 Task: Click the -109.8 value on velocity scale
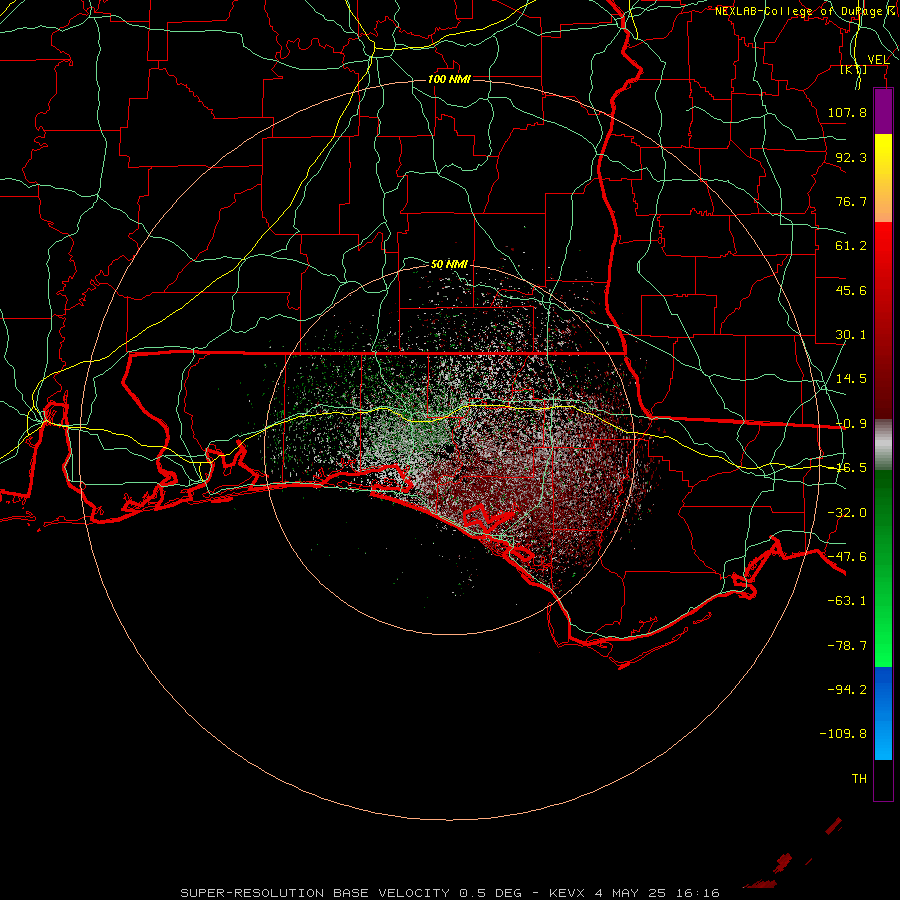[x=843, y=734]
